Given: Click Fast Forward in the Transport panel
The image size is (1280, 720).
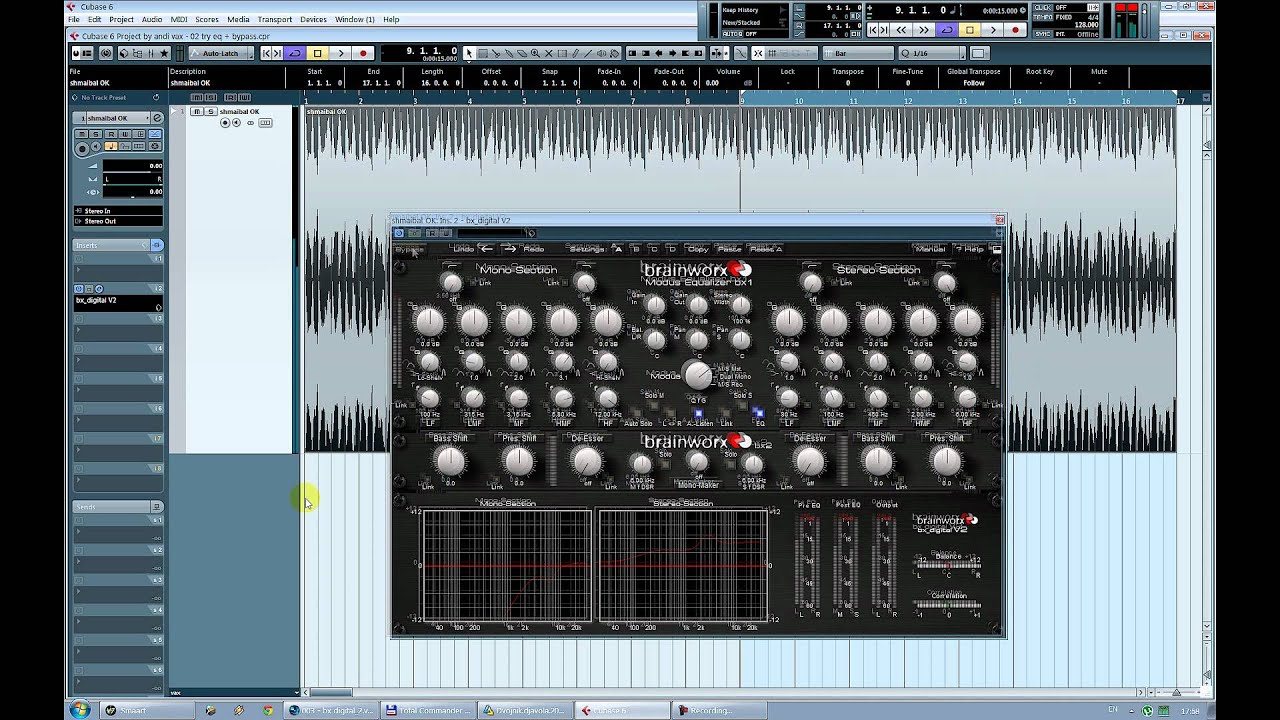Looking at the screenshot, I should [924, 30].
